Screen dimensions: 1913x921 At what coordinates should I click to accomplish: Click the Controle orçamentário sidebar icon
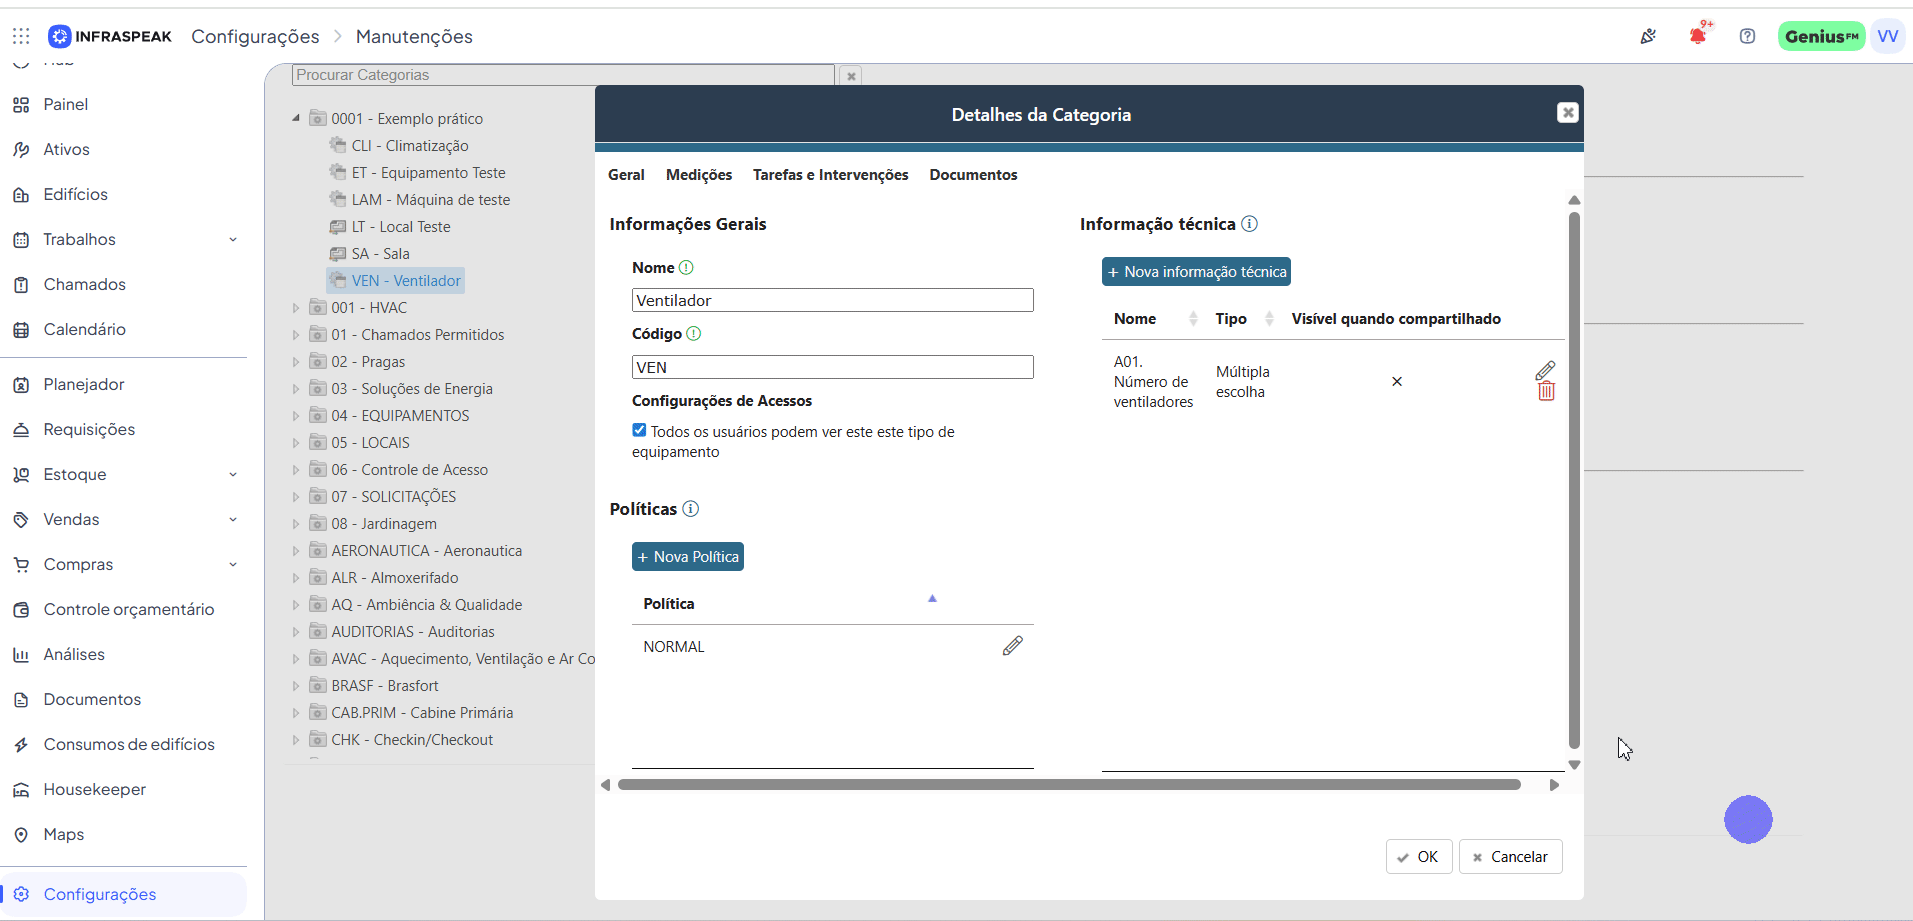(x=21, y=609)
